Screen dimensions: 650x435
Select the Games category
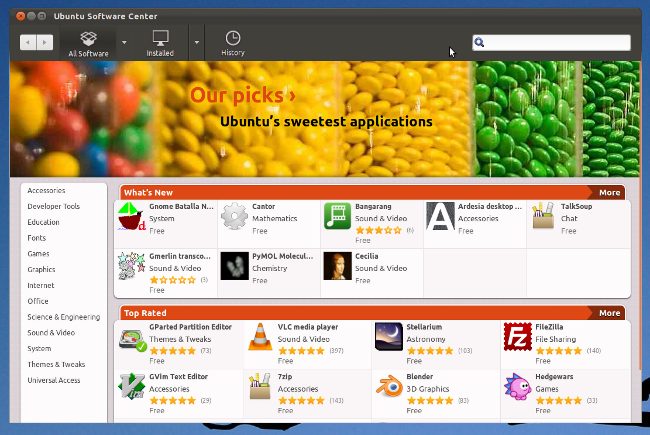38,253
